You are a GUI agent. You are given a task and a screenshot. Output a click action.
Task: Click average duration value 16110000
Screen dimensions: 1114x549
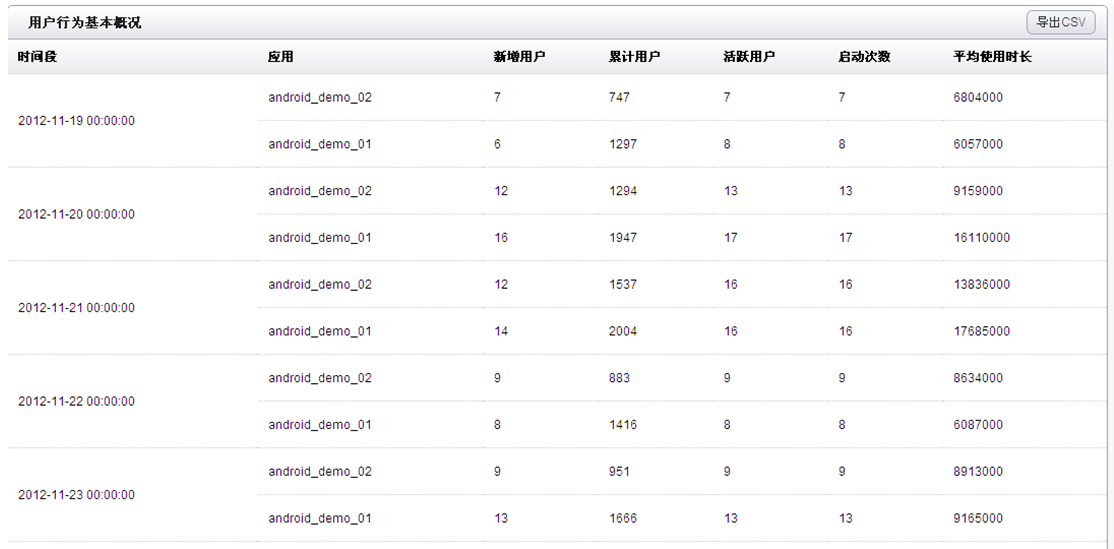[982, 238]
